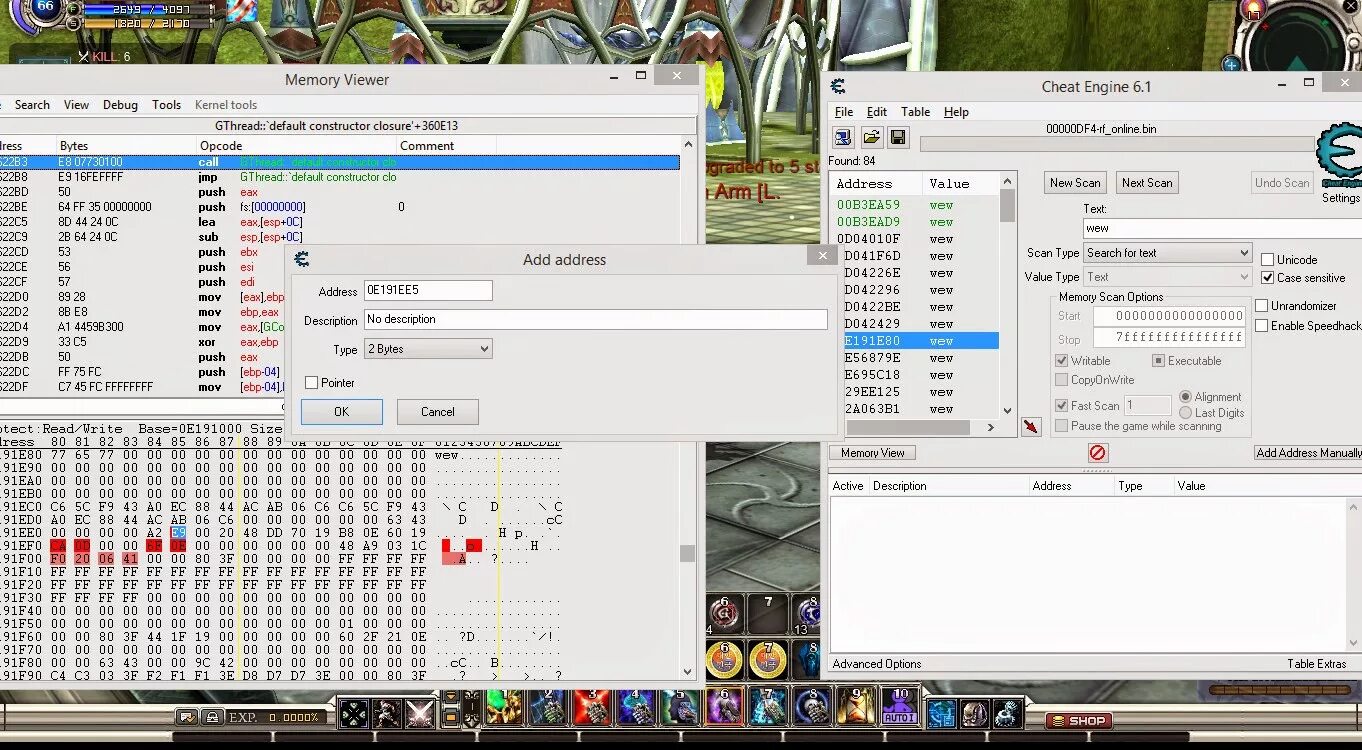Select hotbar skill slot 4

tap(637, 707)
